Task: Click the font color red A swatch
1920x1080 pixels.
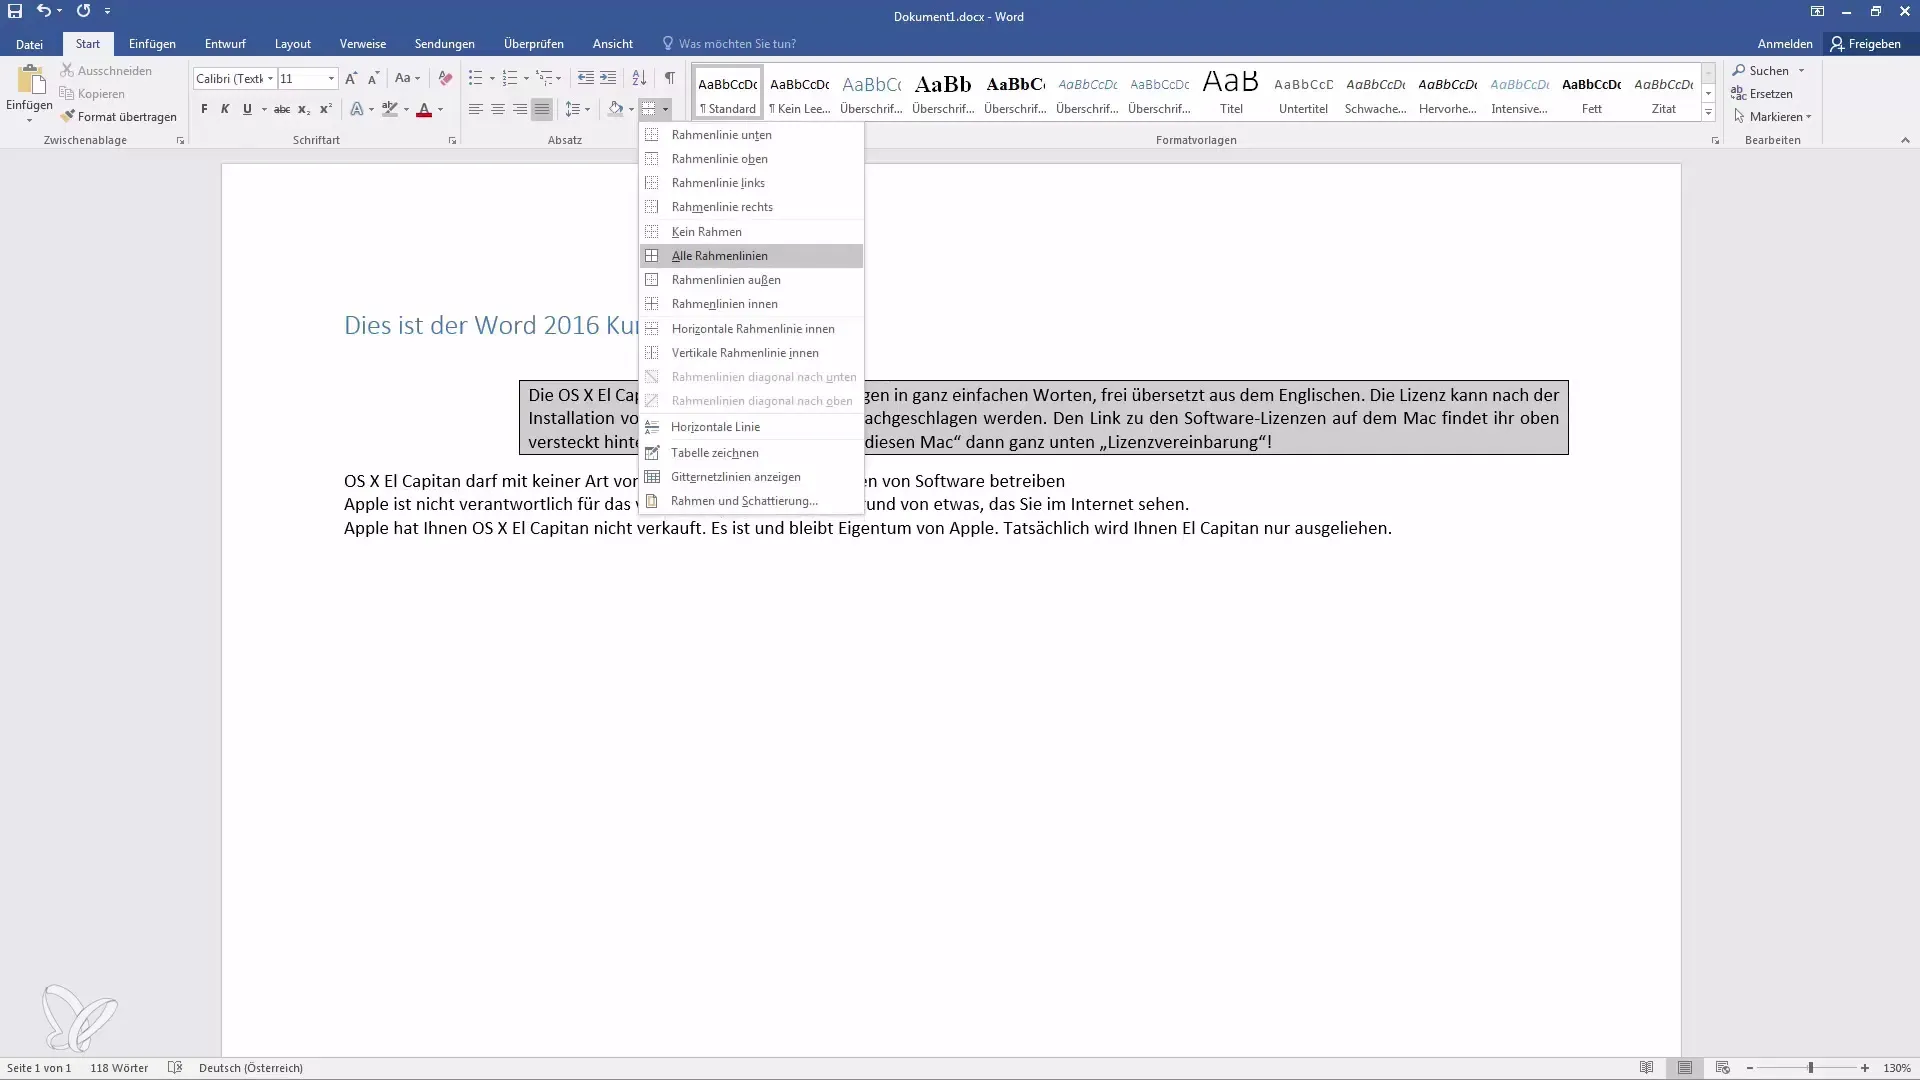Action: pos(424,109)
